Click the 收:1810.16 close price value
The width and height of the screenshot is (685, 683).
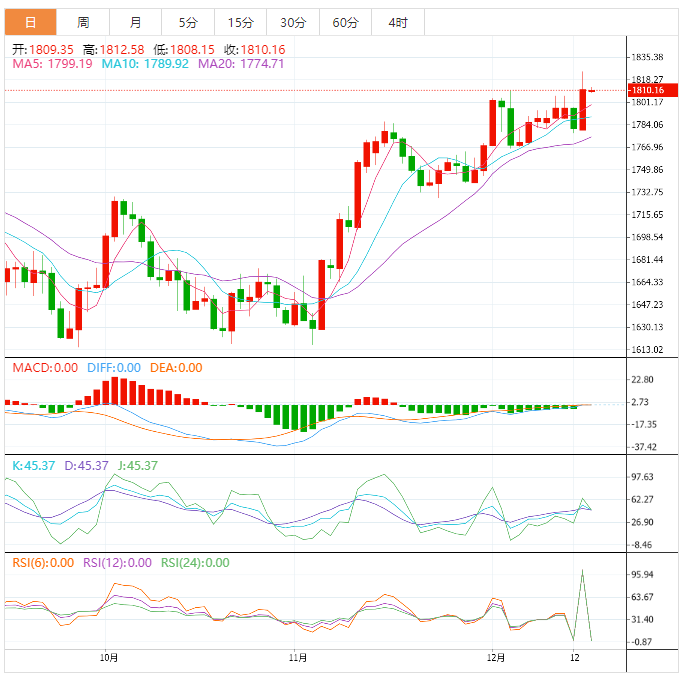click(x=255, y=49)
